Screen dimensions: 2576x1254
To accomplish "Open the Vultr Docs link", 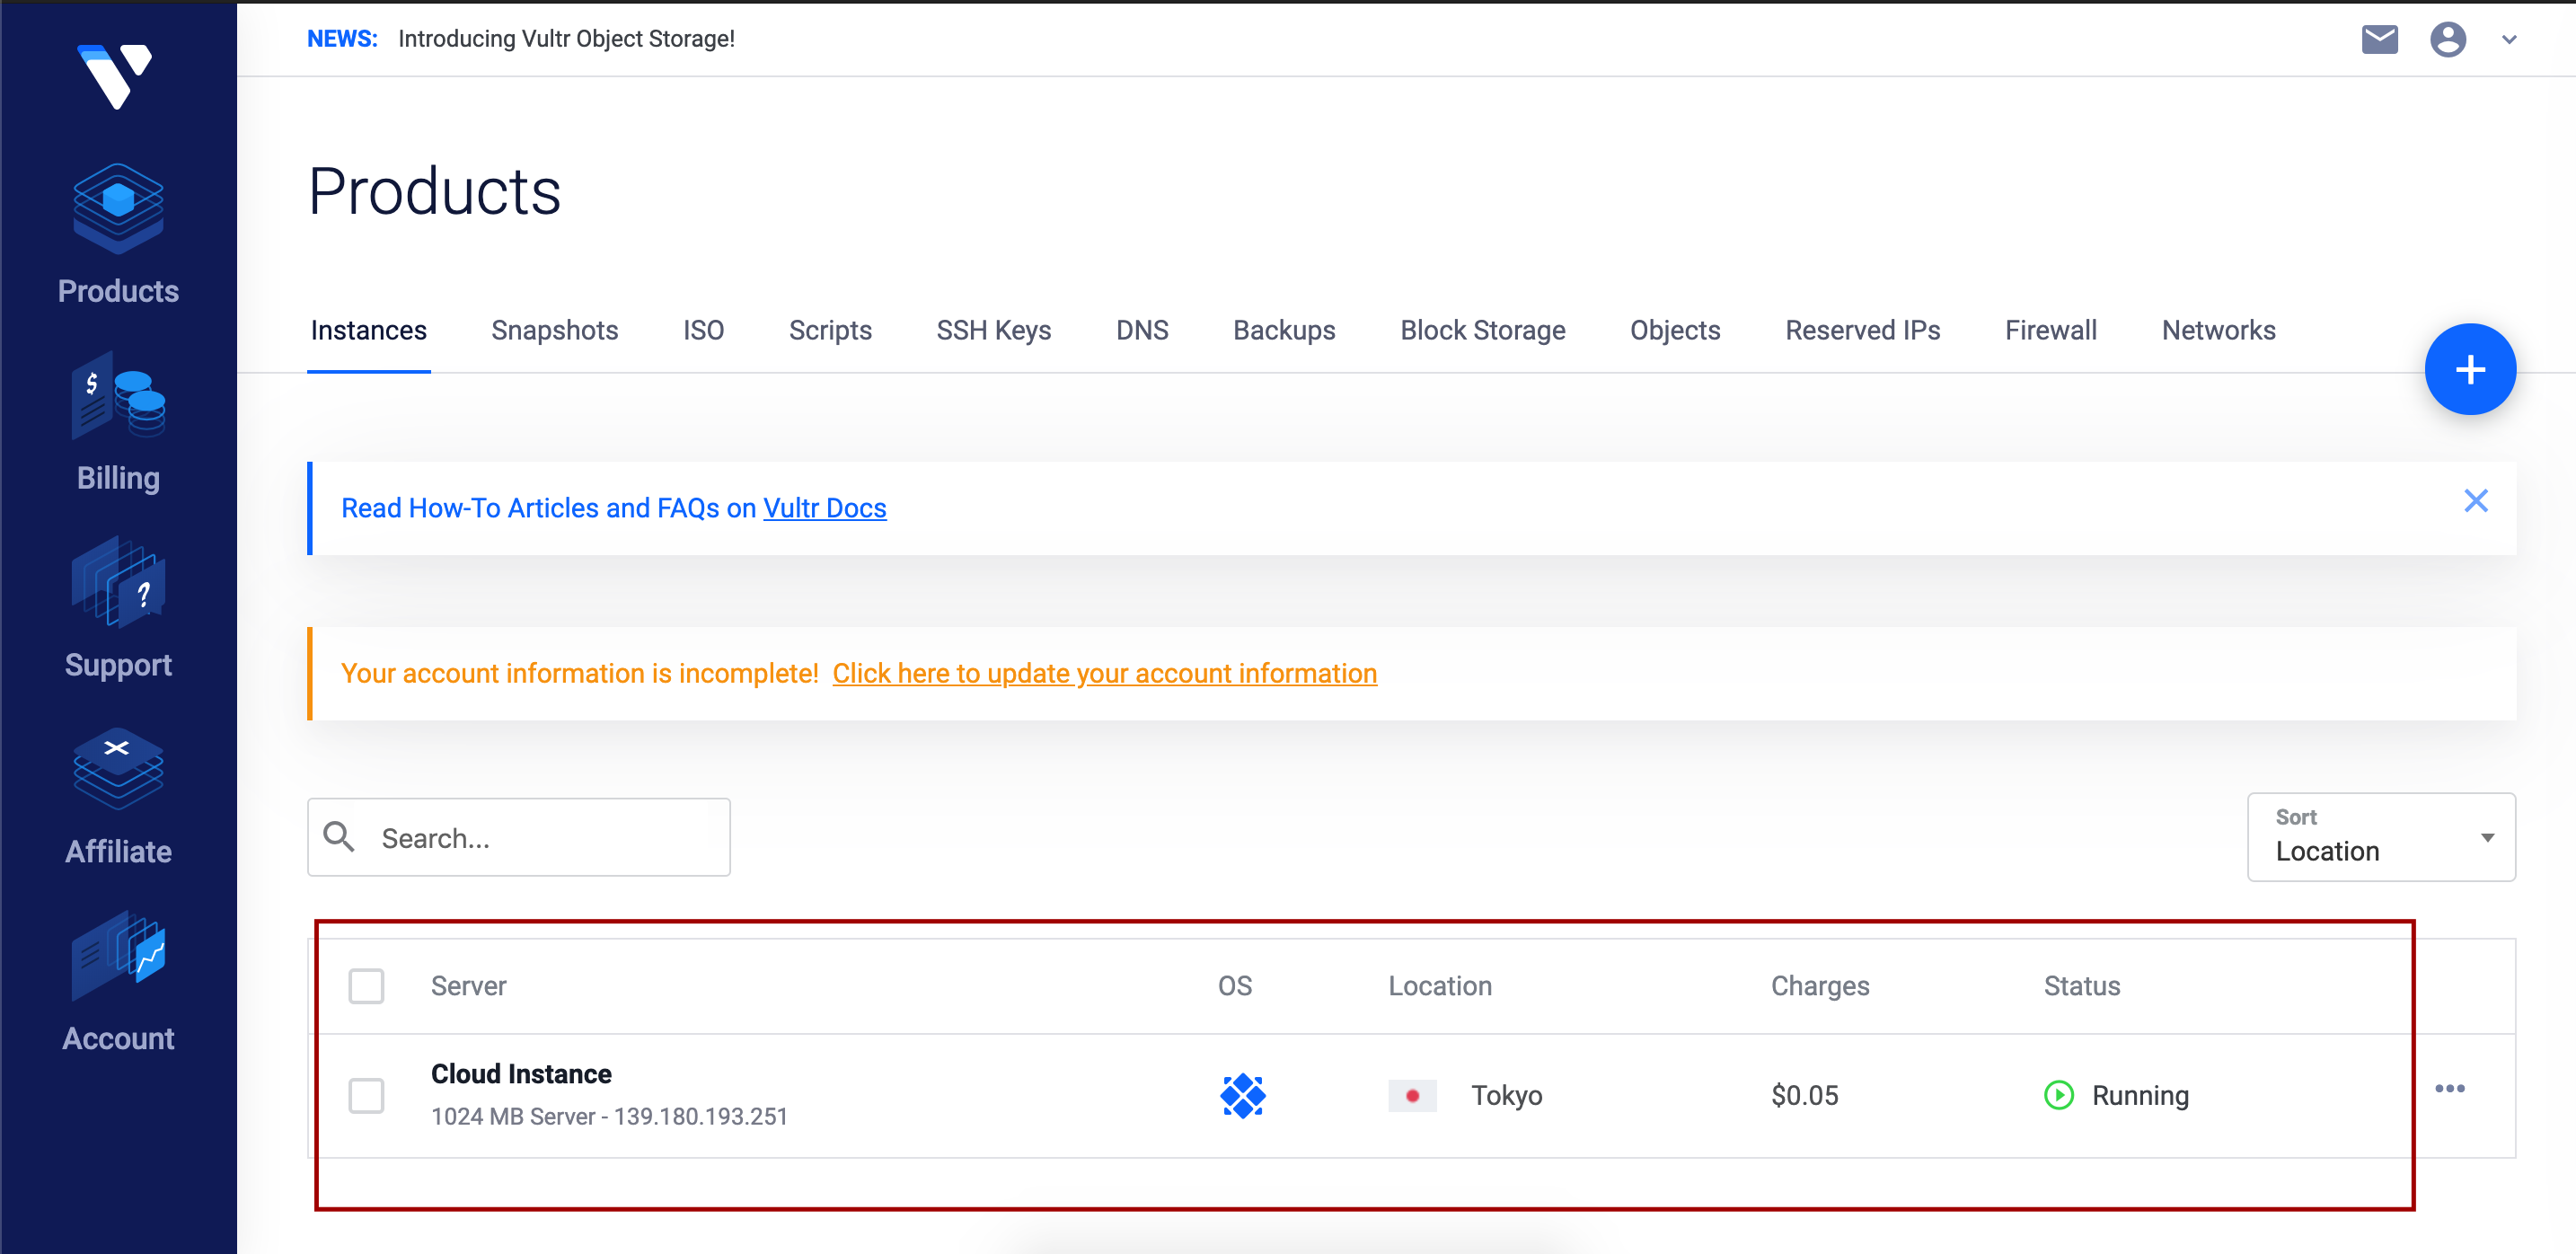I will click(x=824, y=508).
